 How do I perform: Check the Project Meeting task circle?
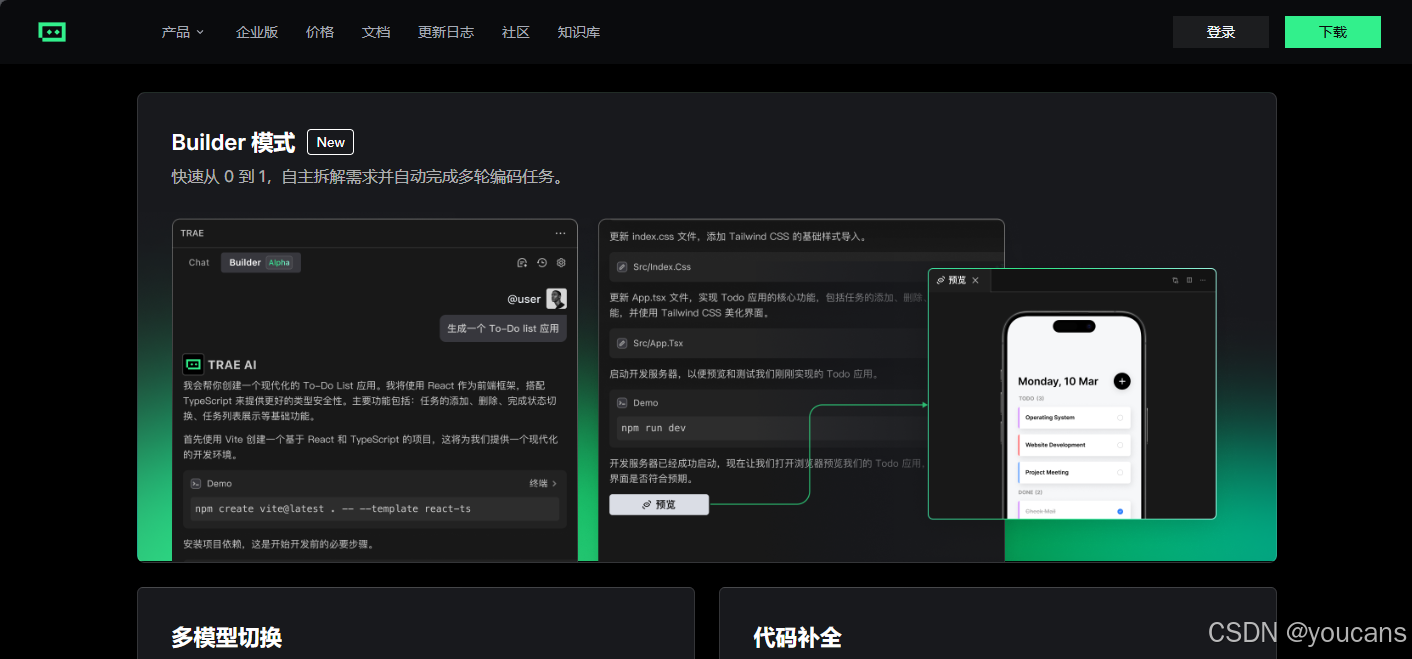[x=1120, y=472]
